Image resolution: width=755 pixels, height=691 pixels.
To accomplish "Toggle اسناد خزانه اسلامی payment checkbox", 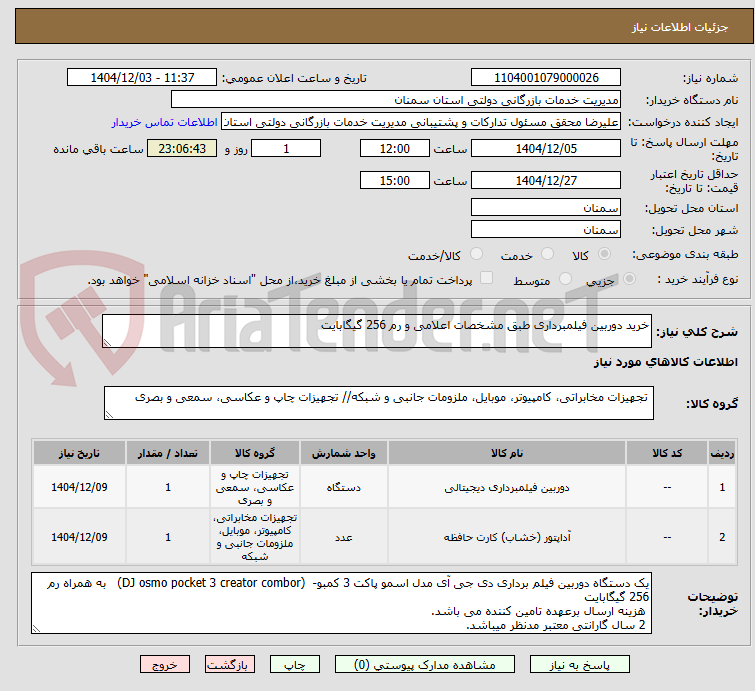I will coord(487,278).
